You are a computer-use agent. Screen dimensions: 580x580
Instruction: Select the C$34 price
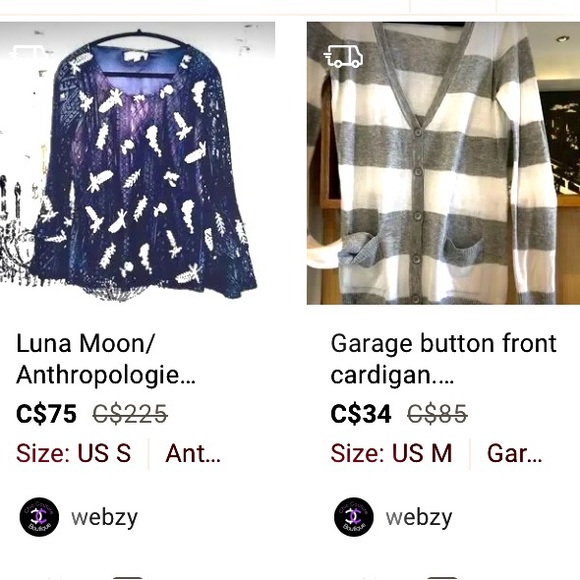(x=361, y=414)
